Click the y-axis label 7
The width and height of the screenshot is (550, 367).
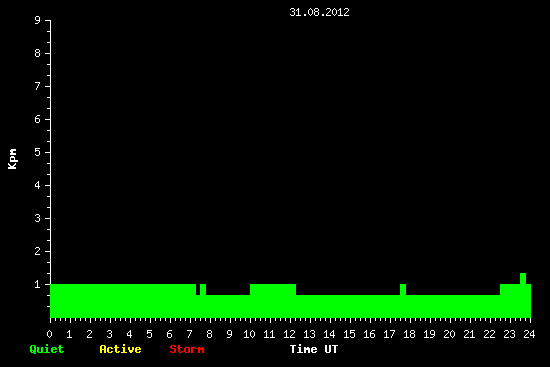tap(38, 86)
